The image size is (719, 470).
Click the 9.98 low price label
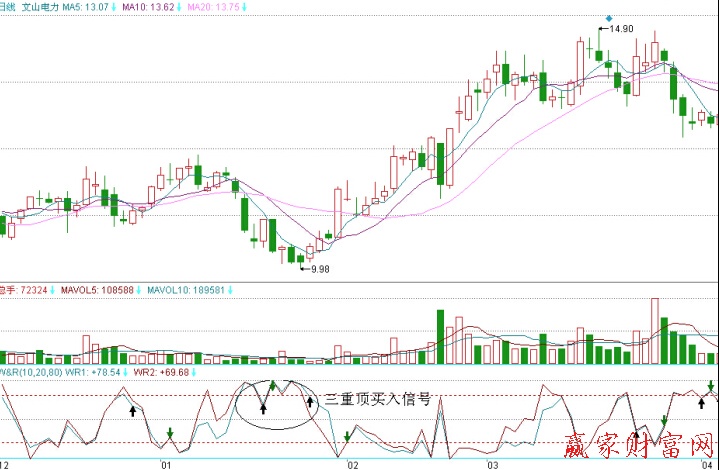click(x=320, y=270)
